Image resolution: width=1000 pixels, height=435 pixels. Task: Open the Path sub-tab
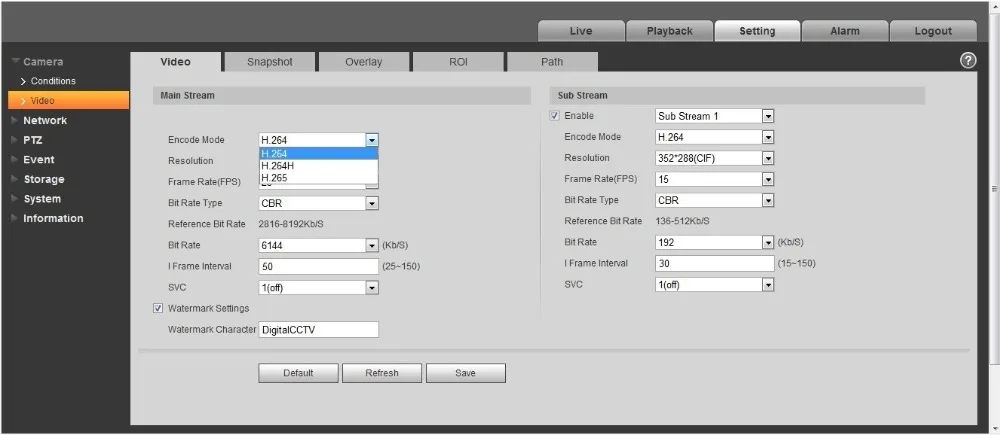552,62
